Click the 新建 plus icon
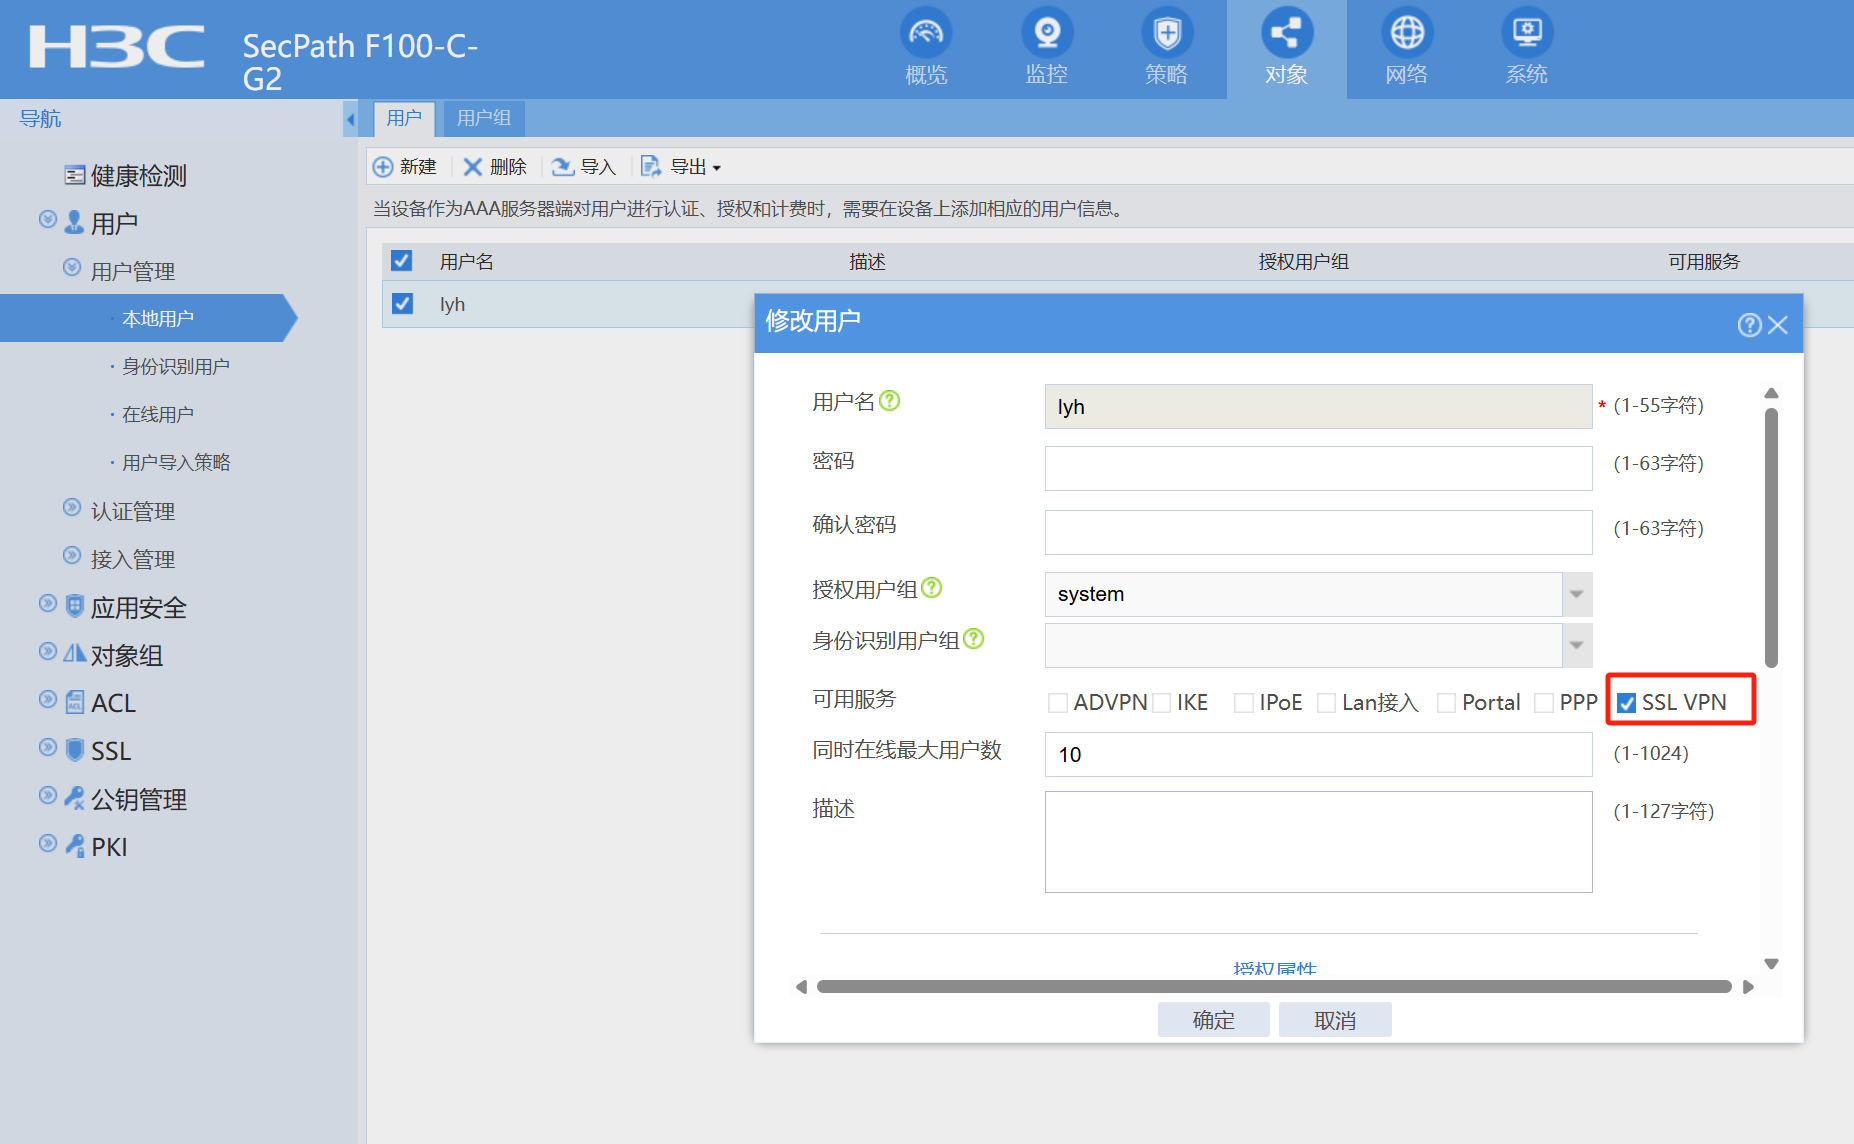The width and height of the screenshot is (1854, 1144). click(x=383, y=167)
